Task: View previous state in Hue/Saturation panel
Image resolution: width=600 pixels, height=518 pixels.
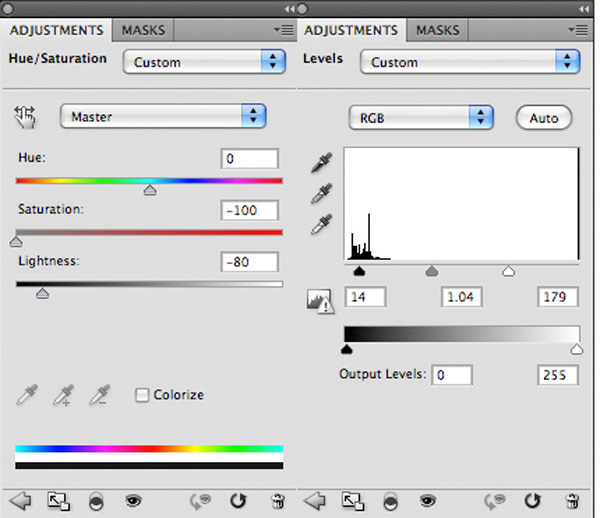Action: point(200,501)
